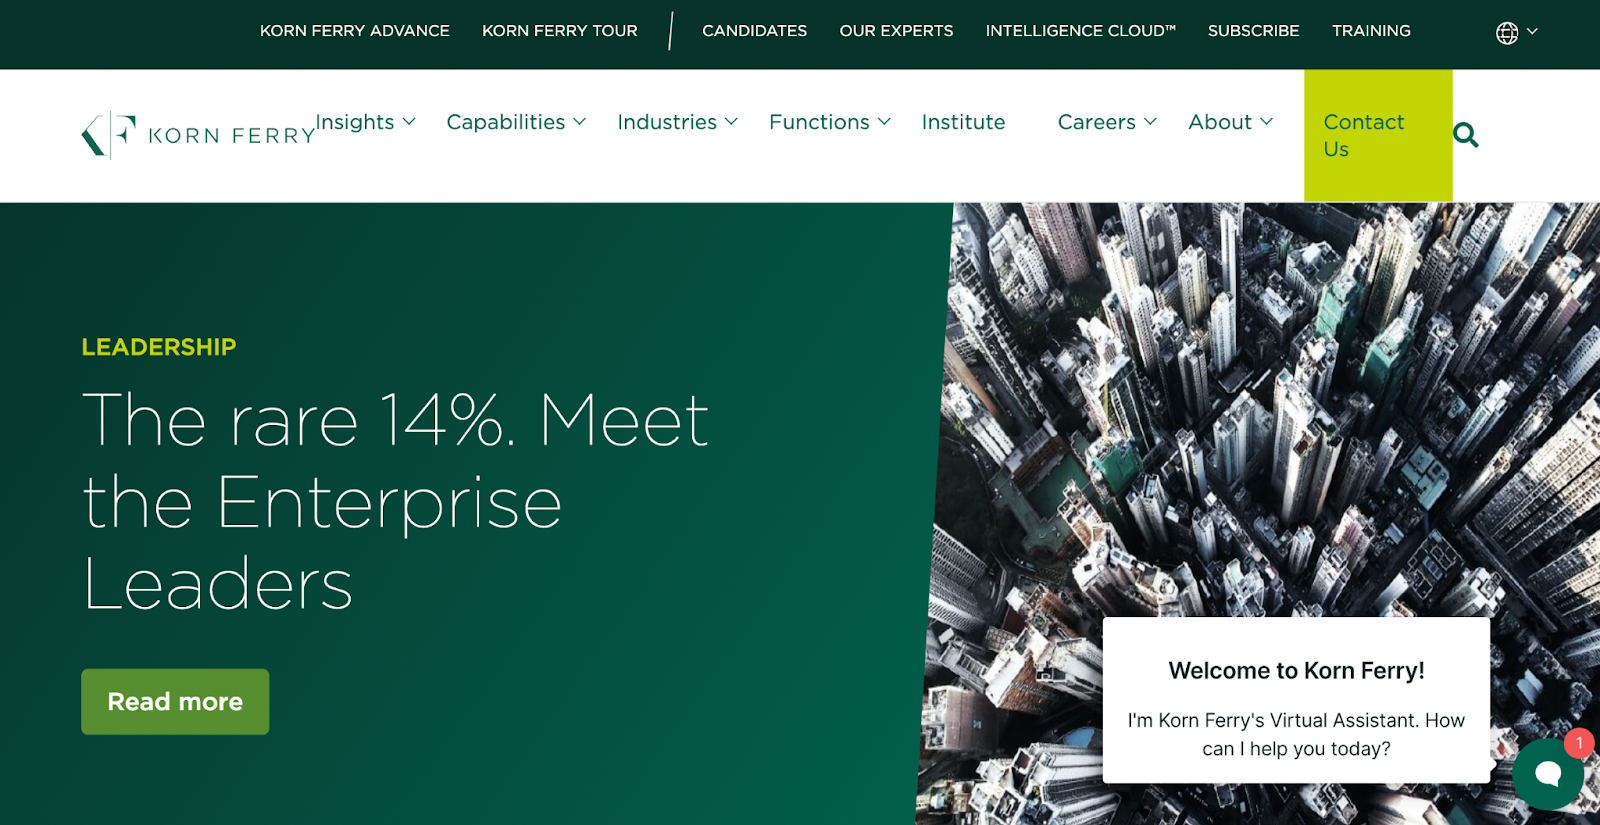
Task: Click the Subscribe link
Action: 1253,31
